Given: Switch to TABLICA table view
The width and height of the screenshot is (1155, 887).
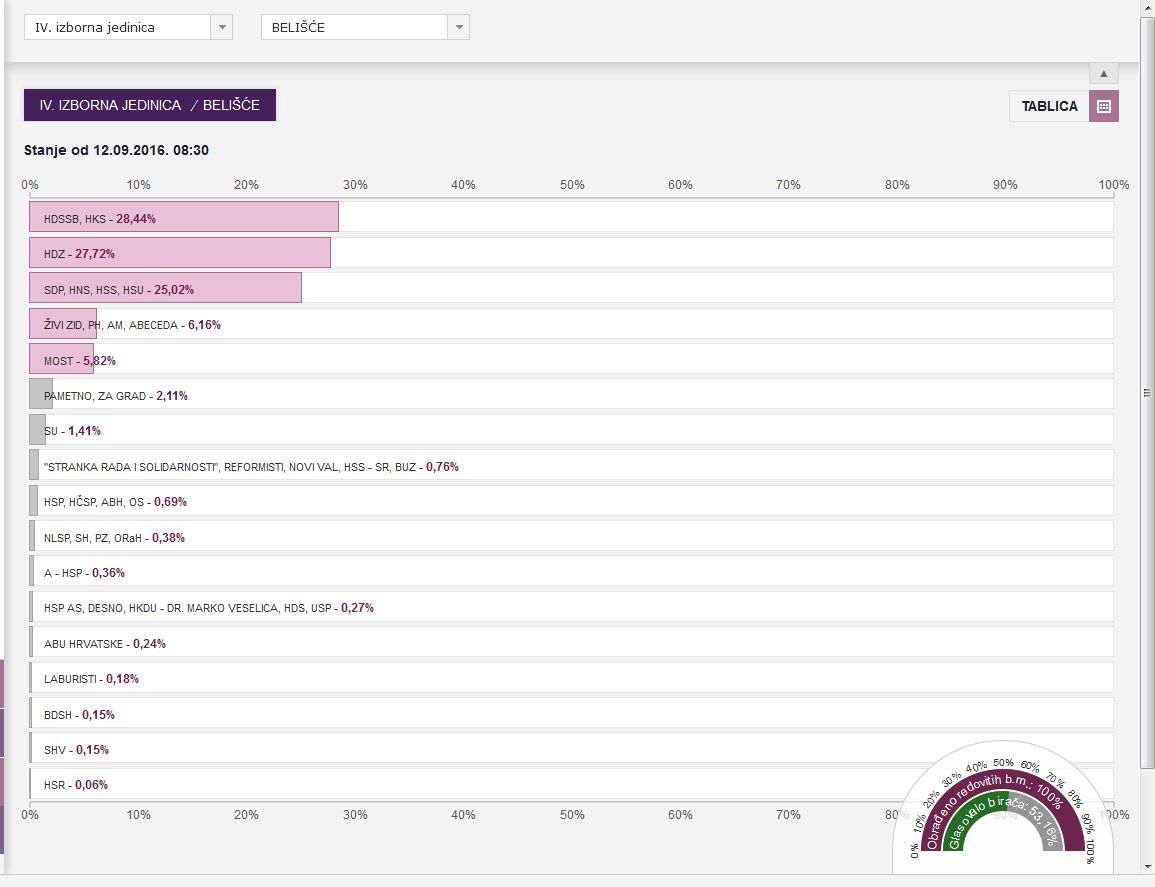Looking at the screenshot, I should [x=1049, y=106].
